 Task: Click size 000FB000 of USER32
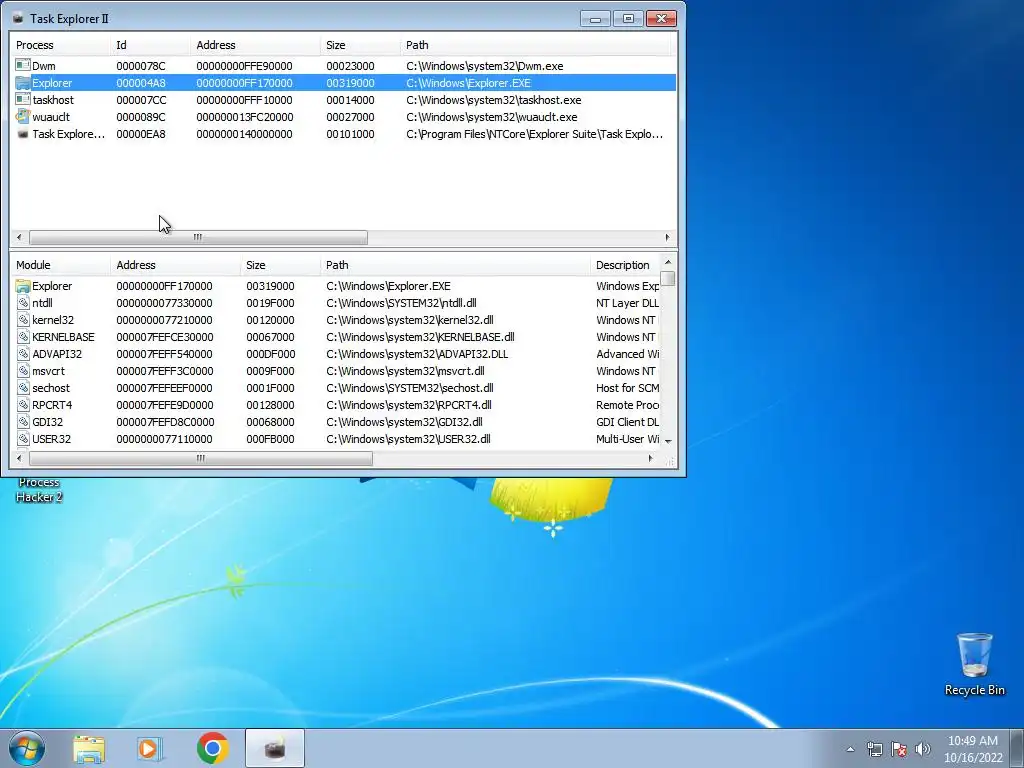point(270,439)
